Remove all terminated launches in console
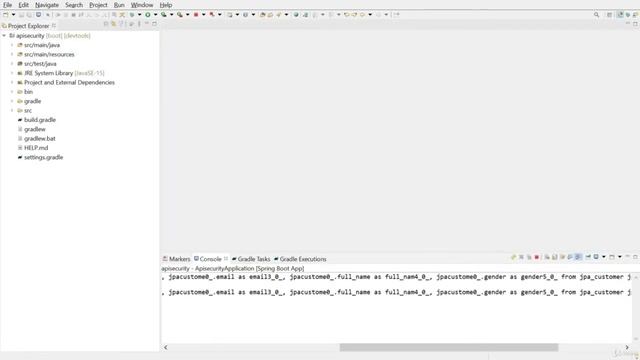Viewport: 640px width, 360px height. (x=529, y=257)
